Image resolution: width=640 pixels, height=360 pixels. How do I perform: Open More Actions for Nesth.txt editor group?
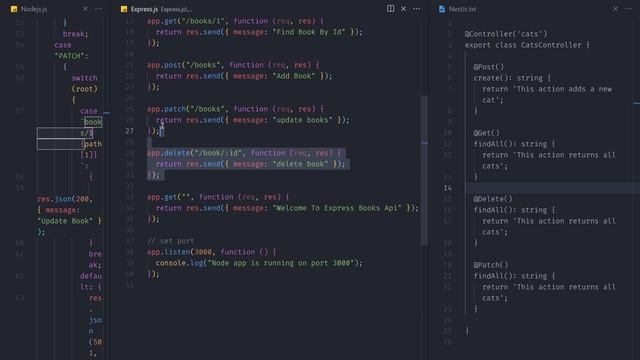coord(629,9)
